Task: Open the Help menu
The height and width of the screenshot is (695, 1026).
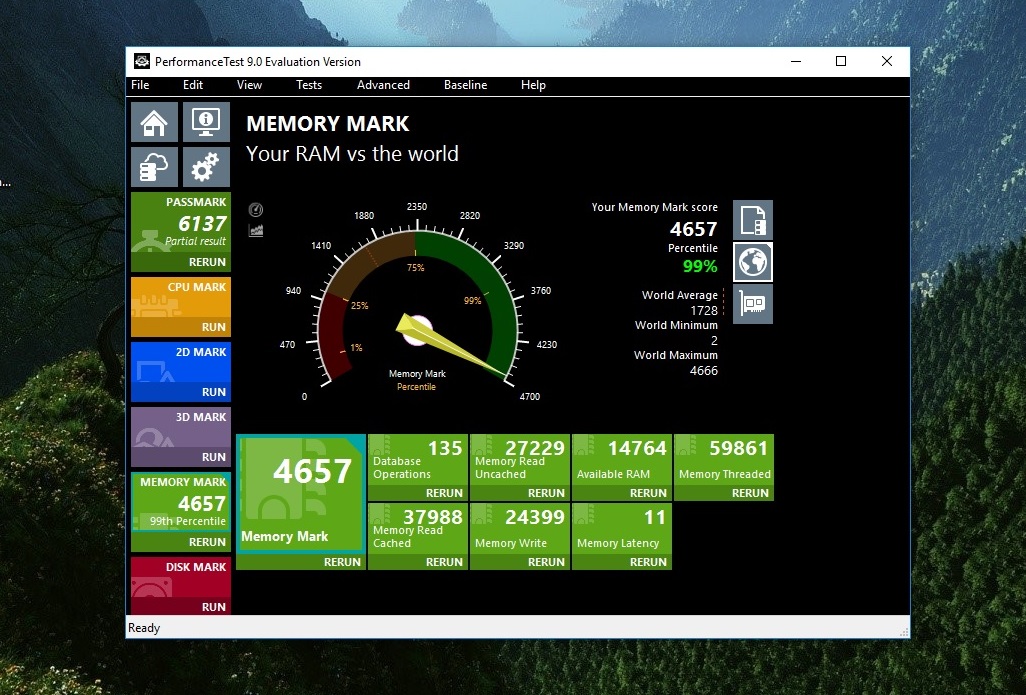Action: tap(533, 85)
